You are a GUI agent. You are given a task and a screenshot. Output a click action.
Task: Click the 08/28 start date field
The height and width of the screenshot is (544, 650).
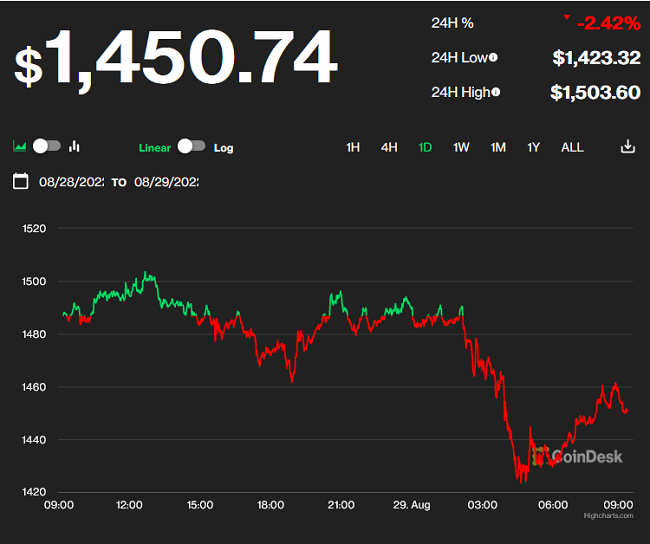(71, 182)
